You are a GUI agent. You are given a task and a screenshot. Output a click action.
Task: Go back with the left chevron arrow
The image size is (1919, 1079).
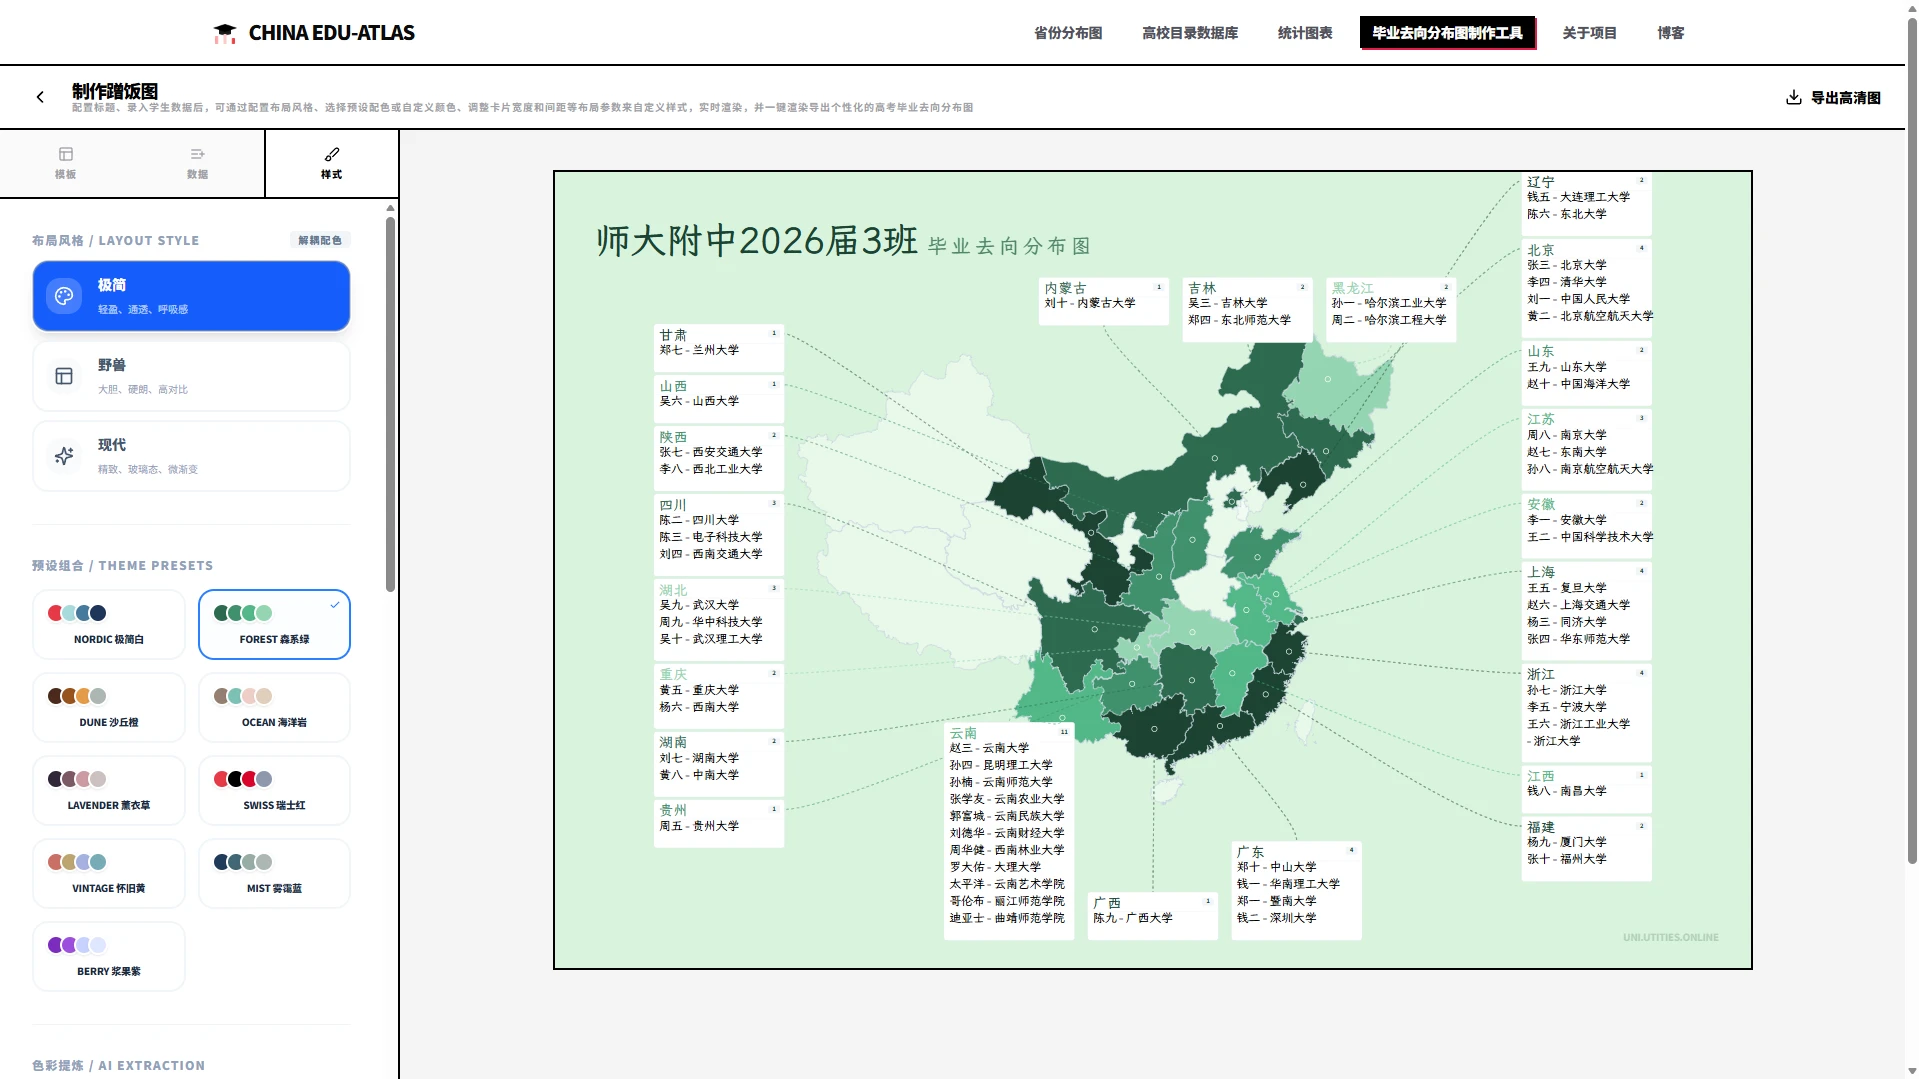coord(40,97)
